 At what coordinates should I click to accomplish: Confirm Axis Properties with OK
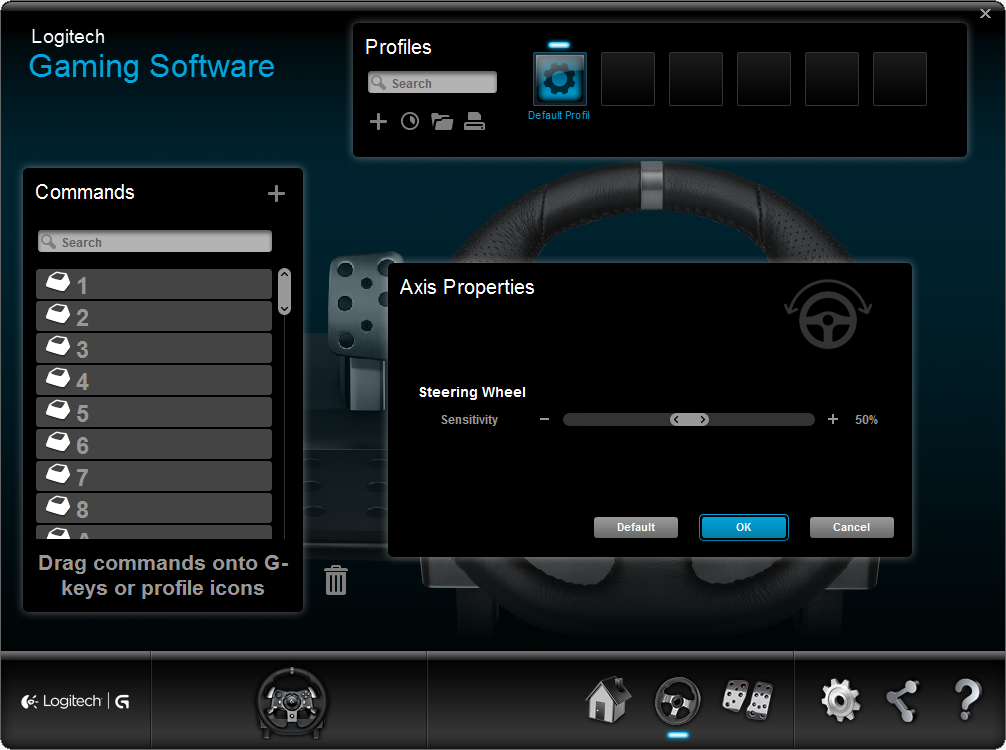click(744, 527)
